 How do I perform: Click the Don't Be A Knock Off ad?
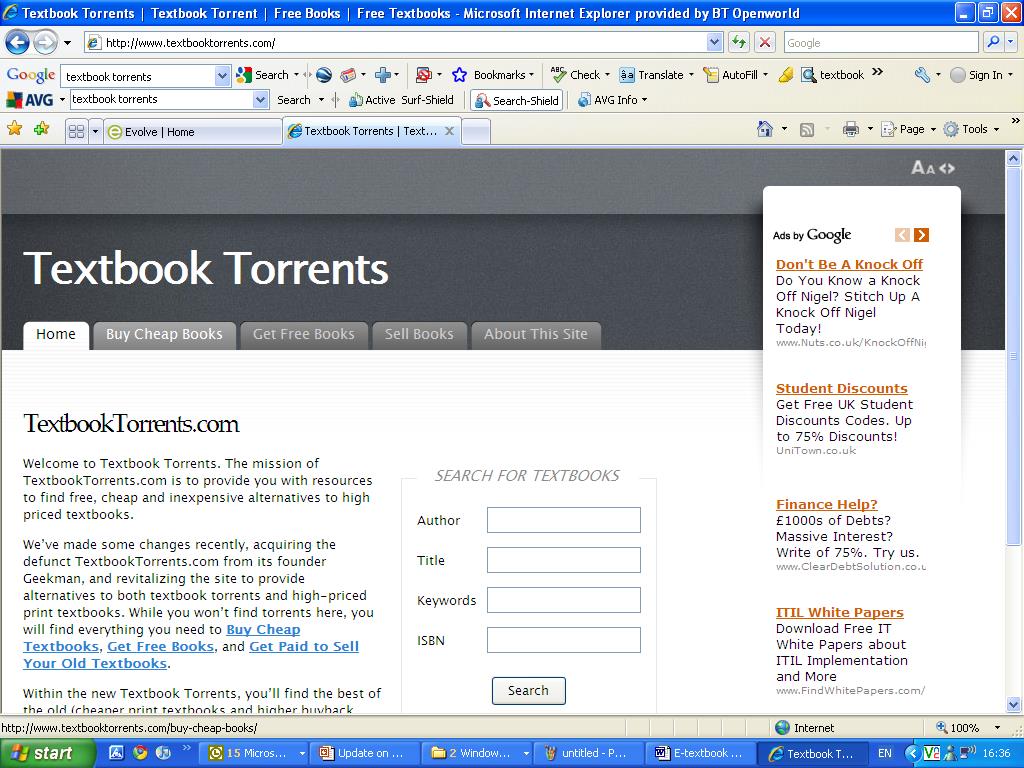coord(849,264)
